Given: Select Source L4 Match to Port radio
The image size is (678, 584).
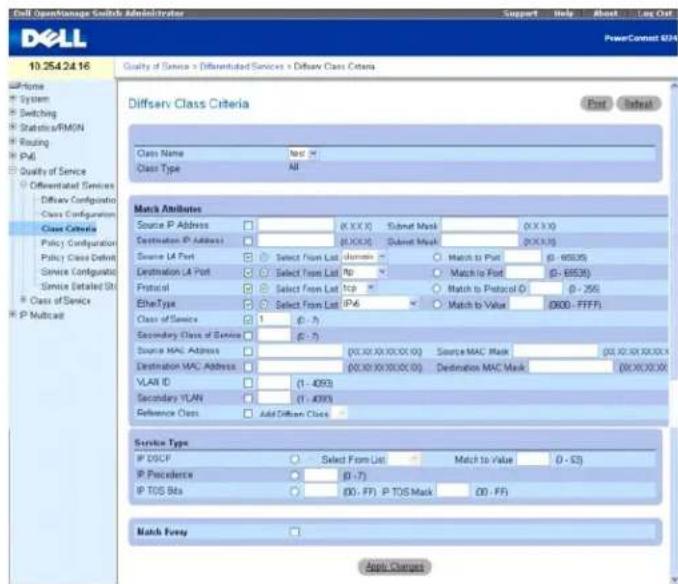Looking at the screenshot, I should tap(437, 257).
